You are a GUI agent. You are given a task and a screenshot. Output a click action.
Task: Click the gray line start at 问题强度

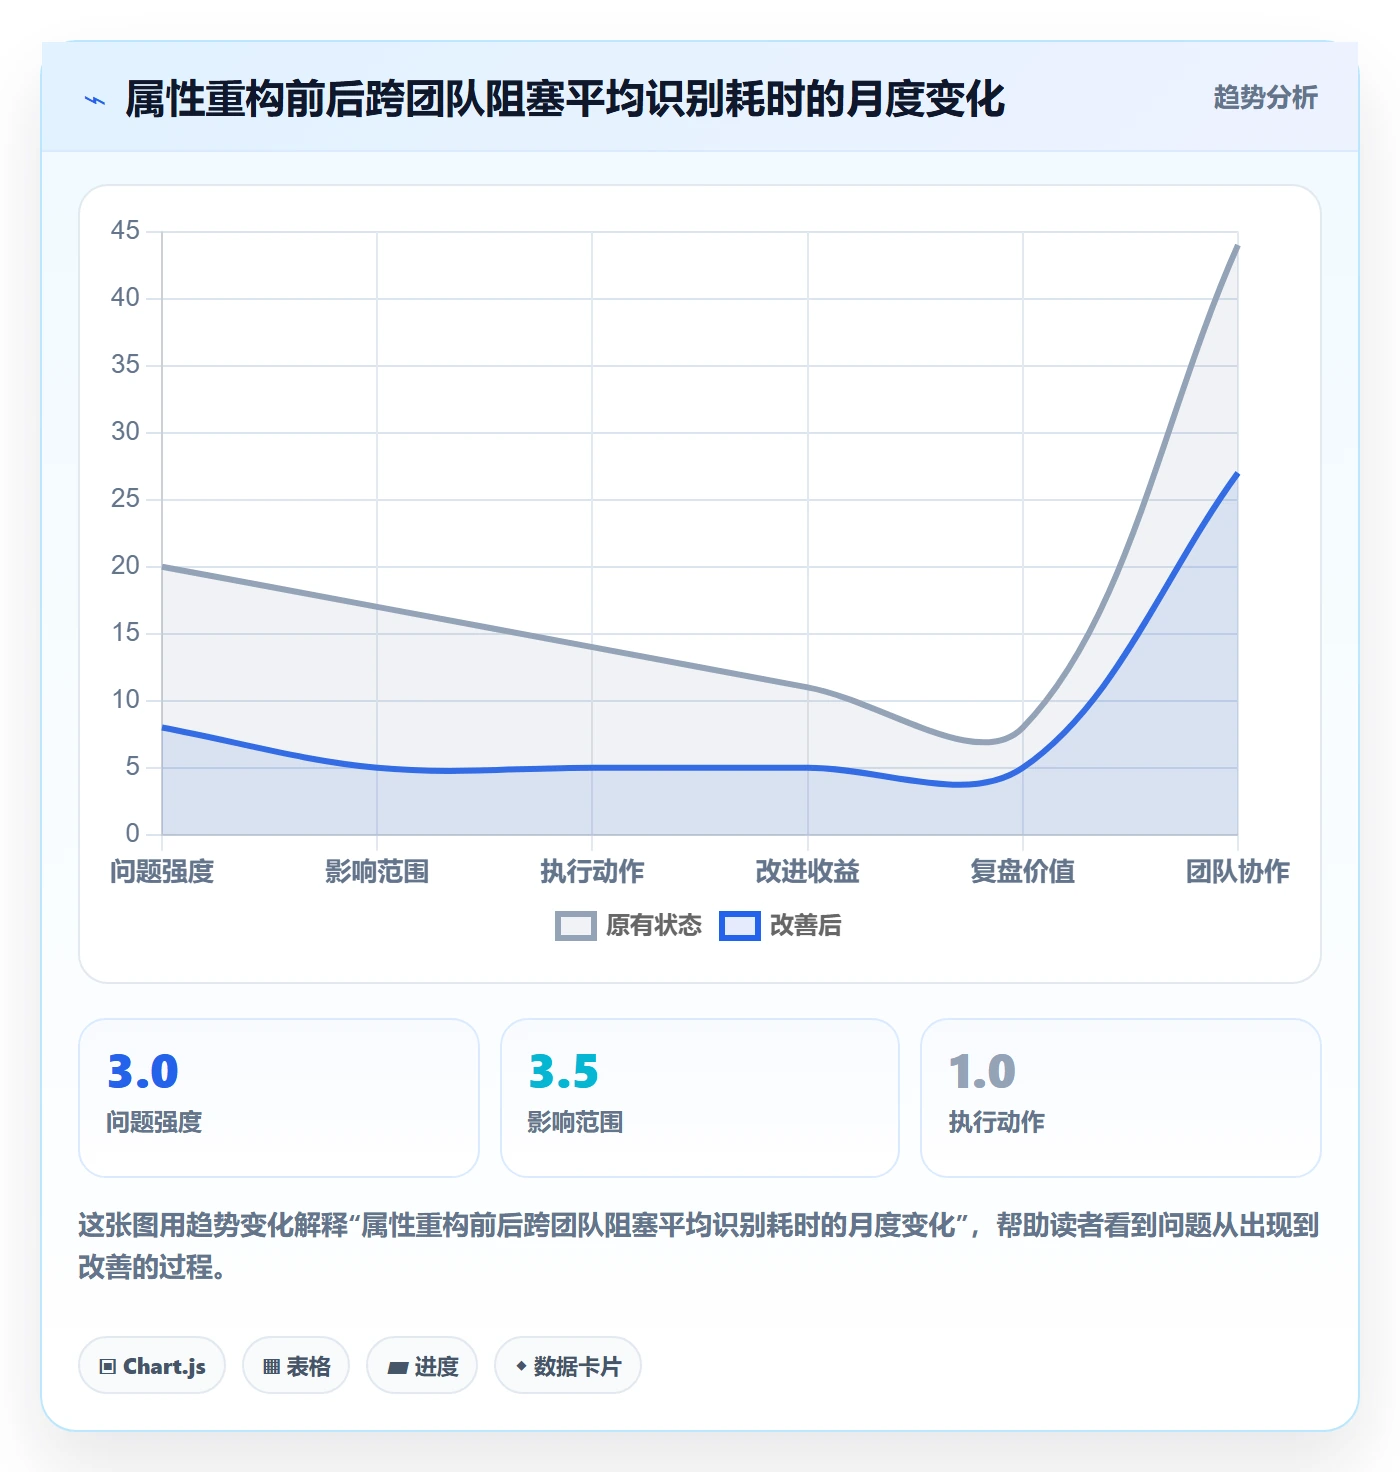[x=163, y=567]
